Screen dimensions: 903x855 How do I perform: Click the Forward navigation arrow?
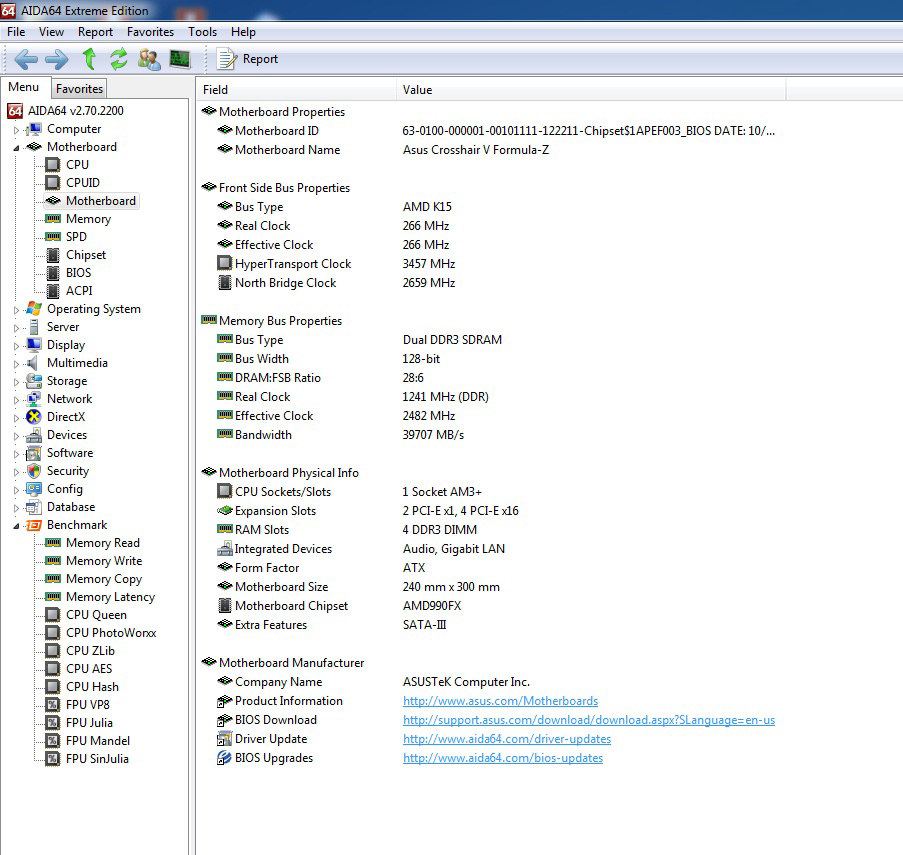point(56,59)
